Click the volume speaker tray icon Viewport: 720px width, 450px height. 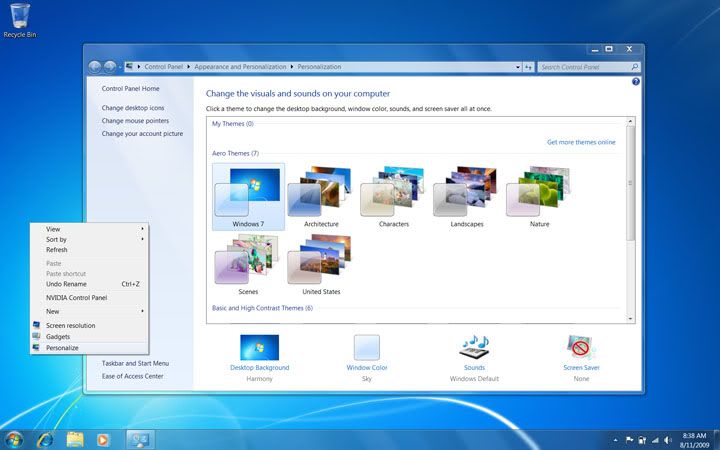668,440
